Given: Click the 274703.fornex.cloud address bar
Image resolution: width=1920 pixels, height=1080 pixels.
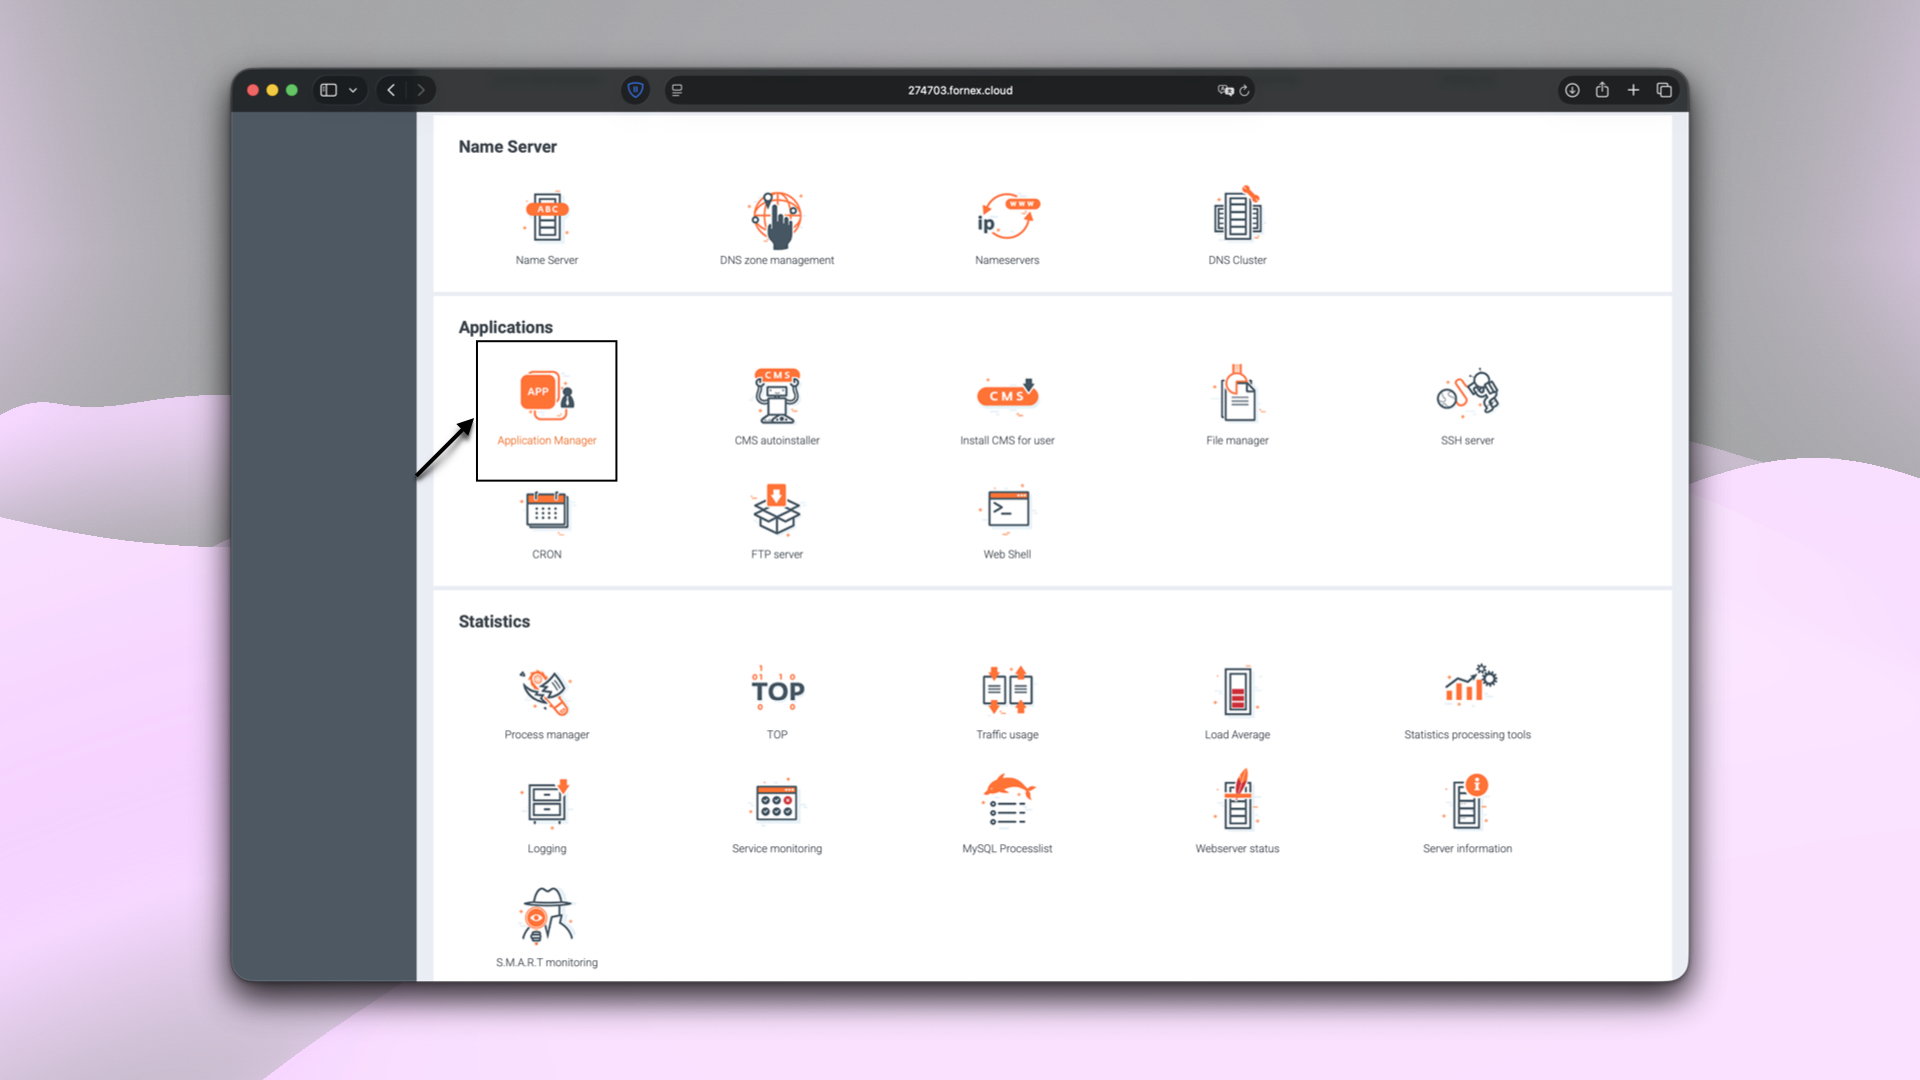Looking at the screenshot, I should tap(959, 90).
